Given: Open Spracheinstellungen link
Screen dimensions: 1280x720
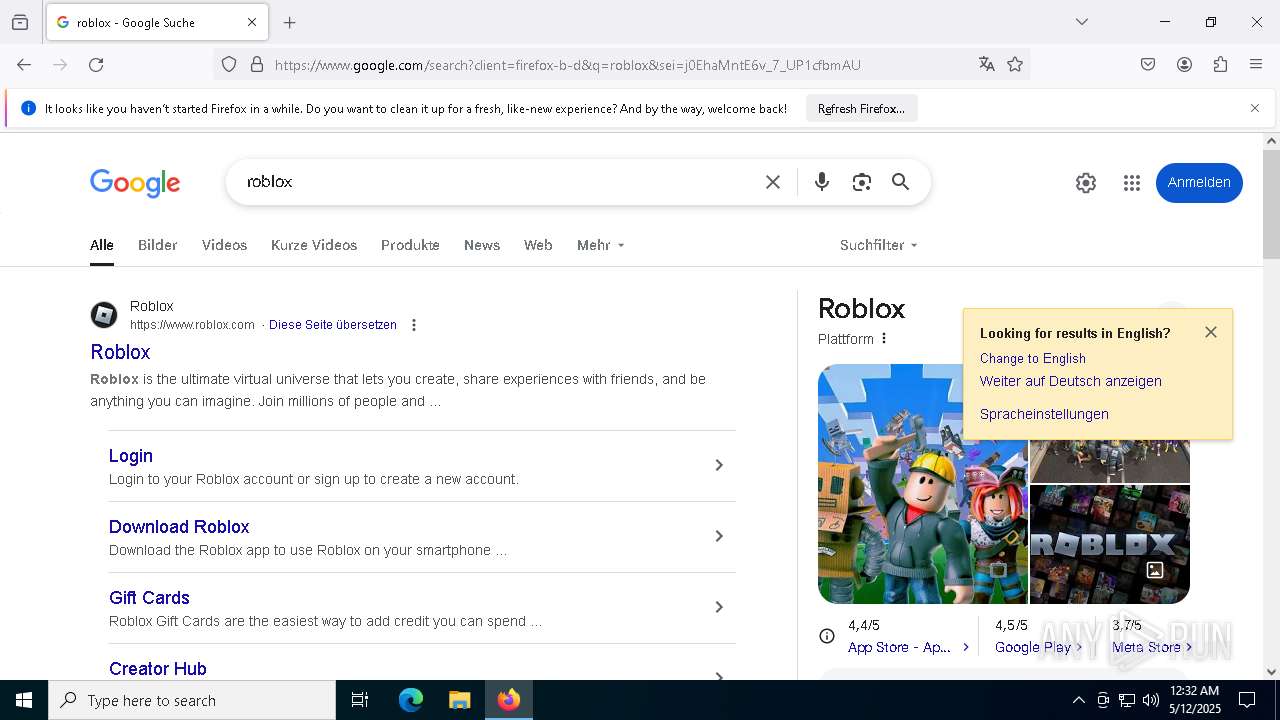Looking at the screenshot, I should [x=1044, y=414].
